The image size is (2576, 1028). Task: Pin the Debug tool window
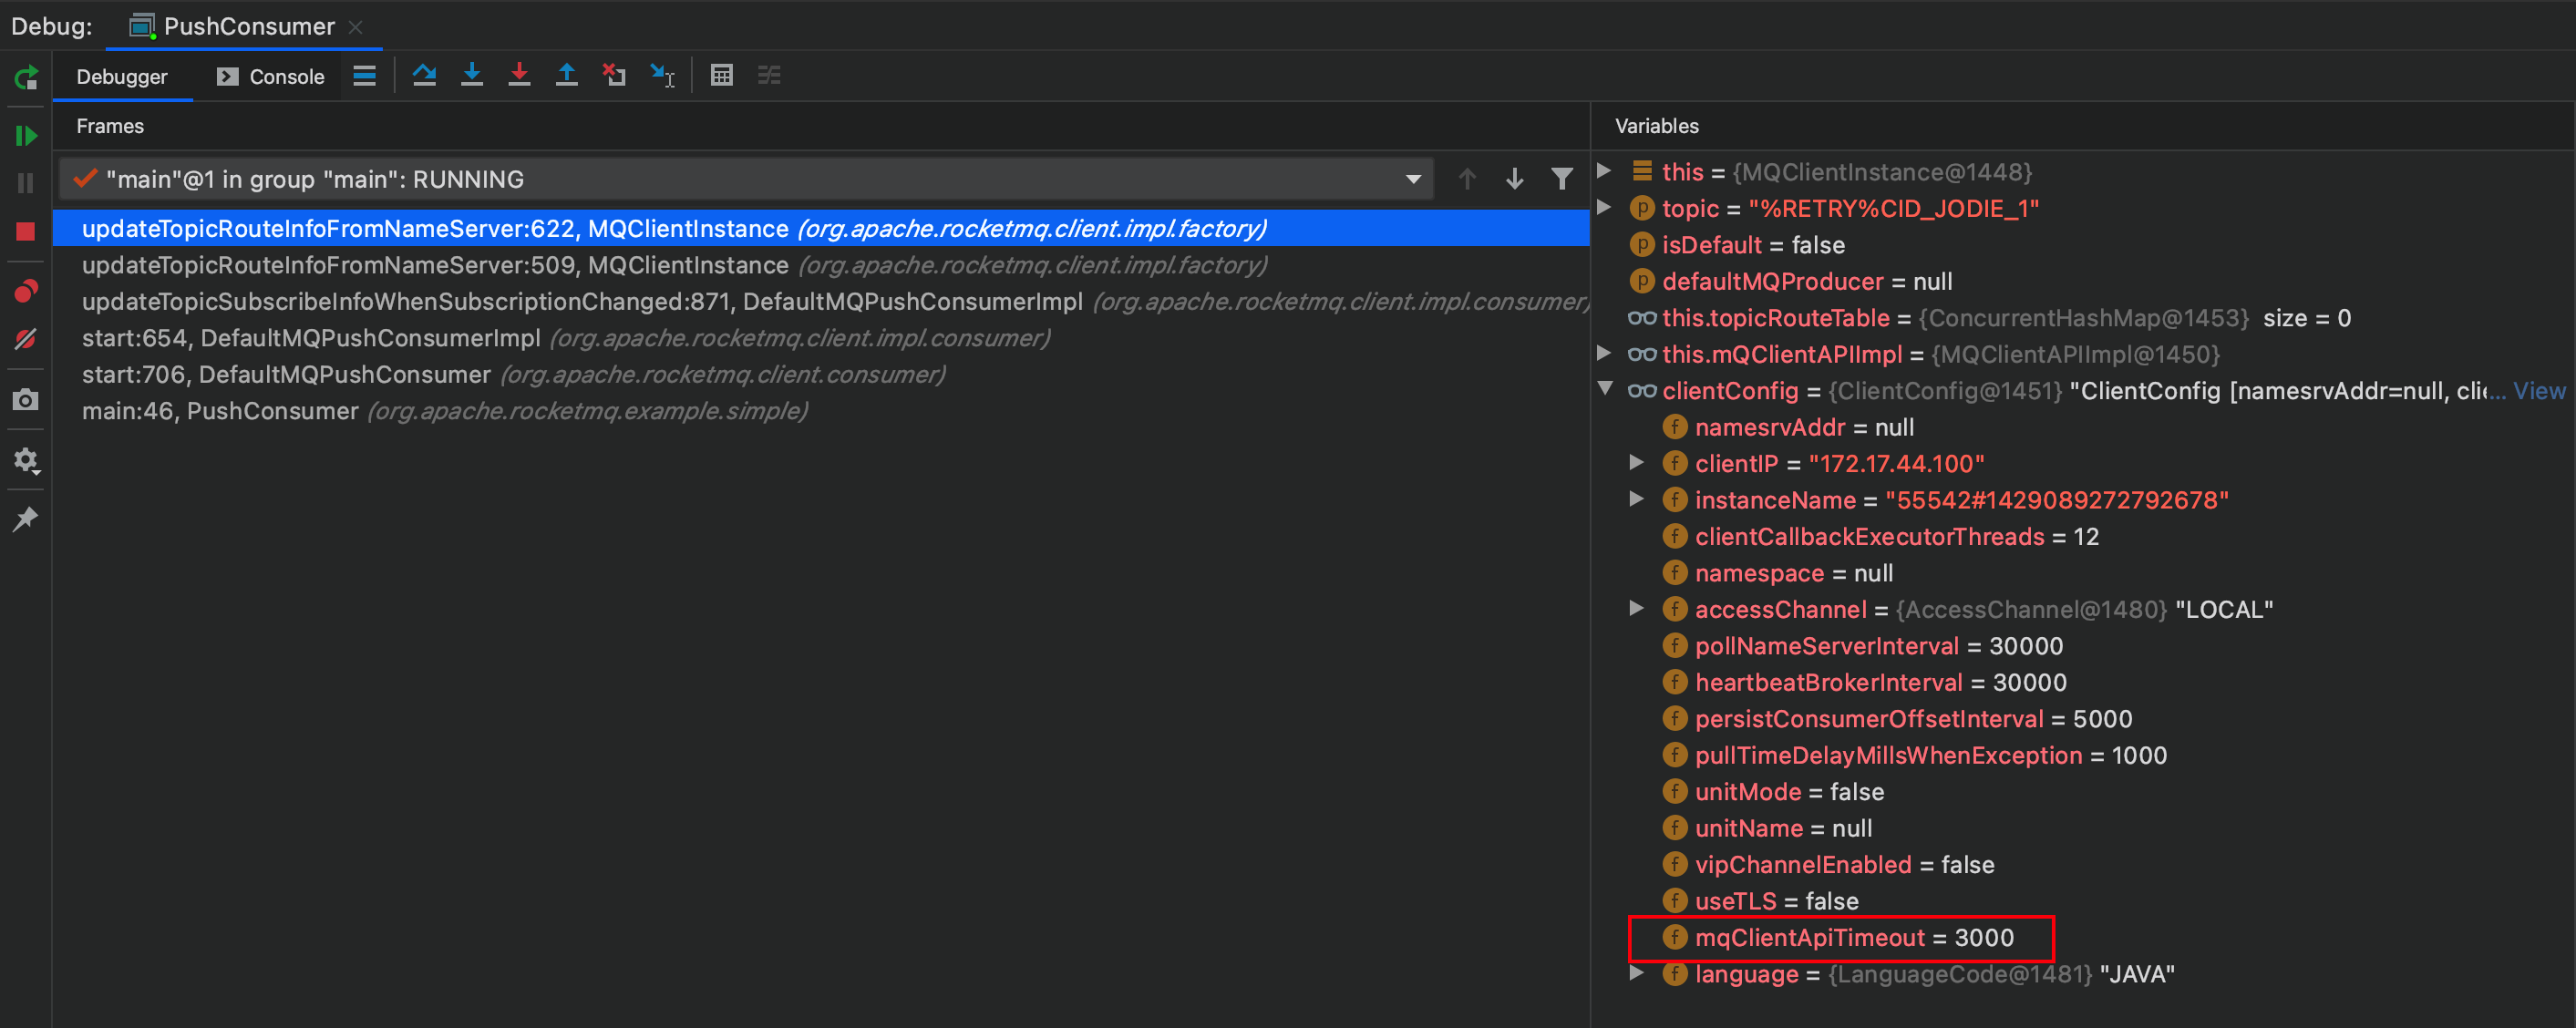click(x=25, y=517)
